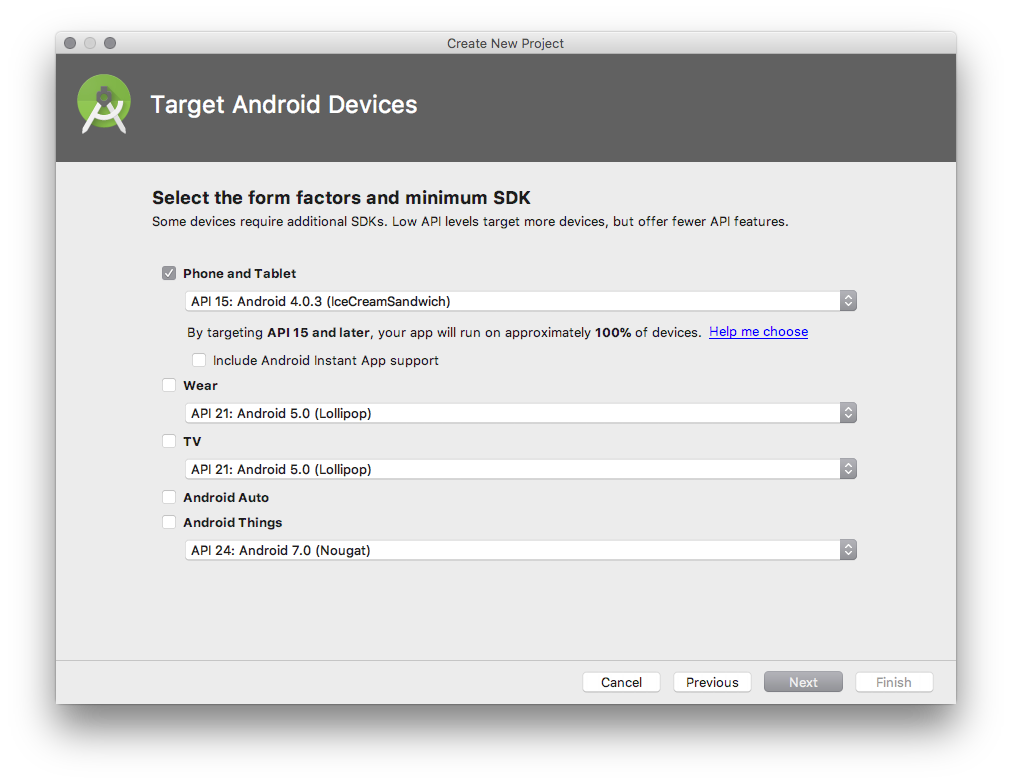The width and height of the screenshot is (1012, 784).
Task: Enable the Android Things checkbox
Action: click(x=169, y=522)
